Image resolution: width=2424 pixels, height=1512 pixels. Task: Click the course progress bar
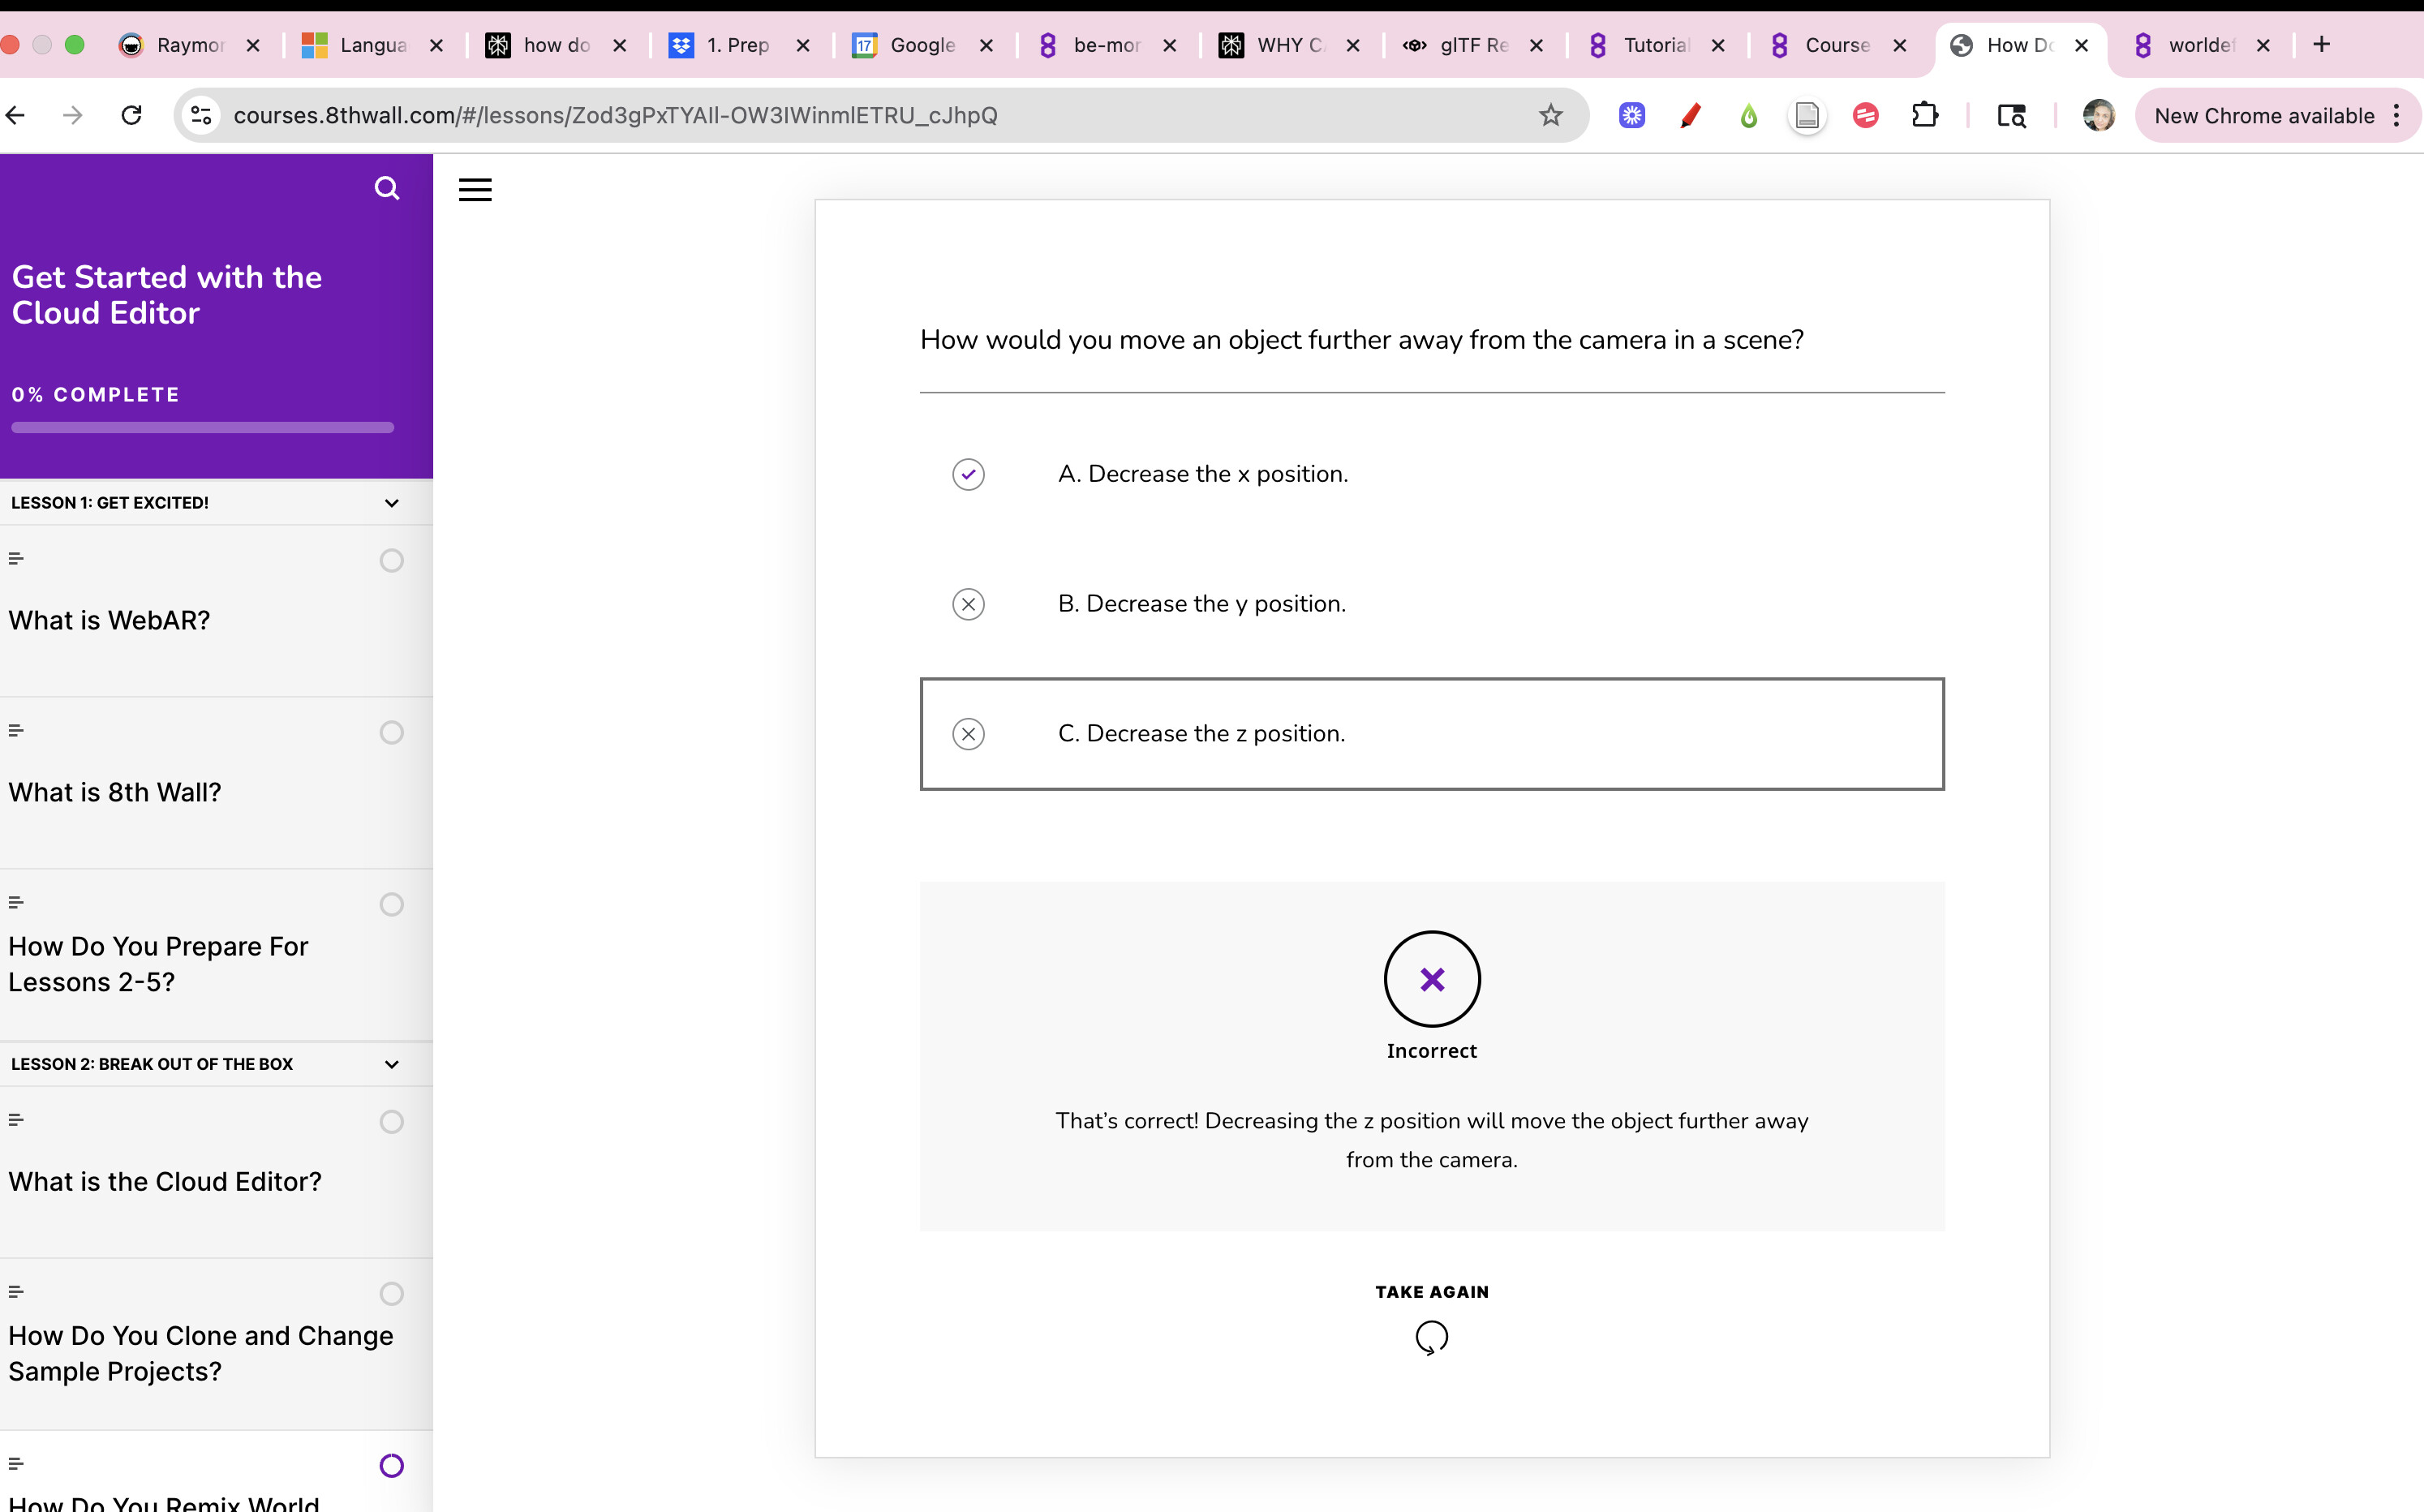[x=202, y=428]
